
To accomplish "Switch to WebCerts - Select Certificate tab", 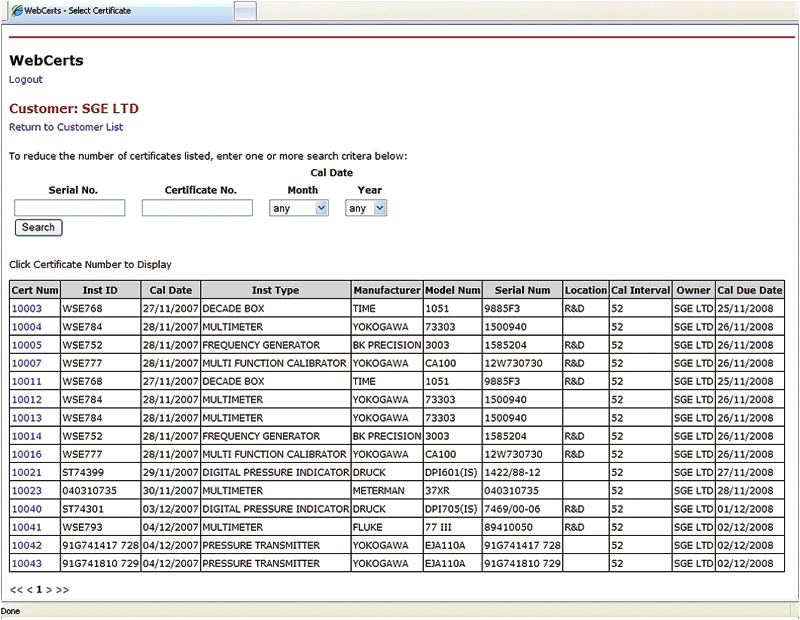I will point(115,10).
